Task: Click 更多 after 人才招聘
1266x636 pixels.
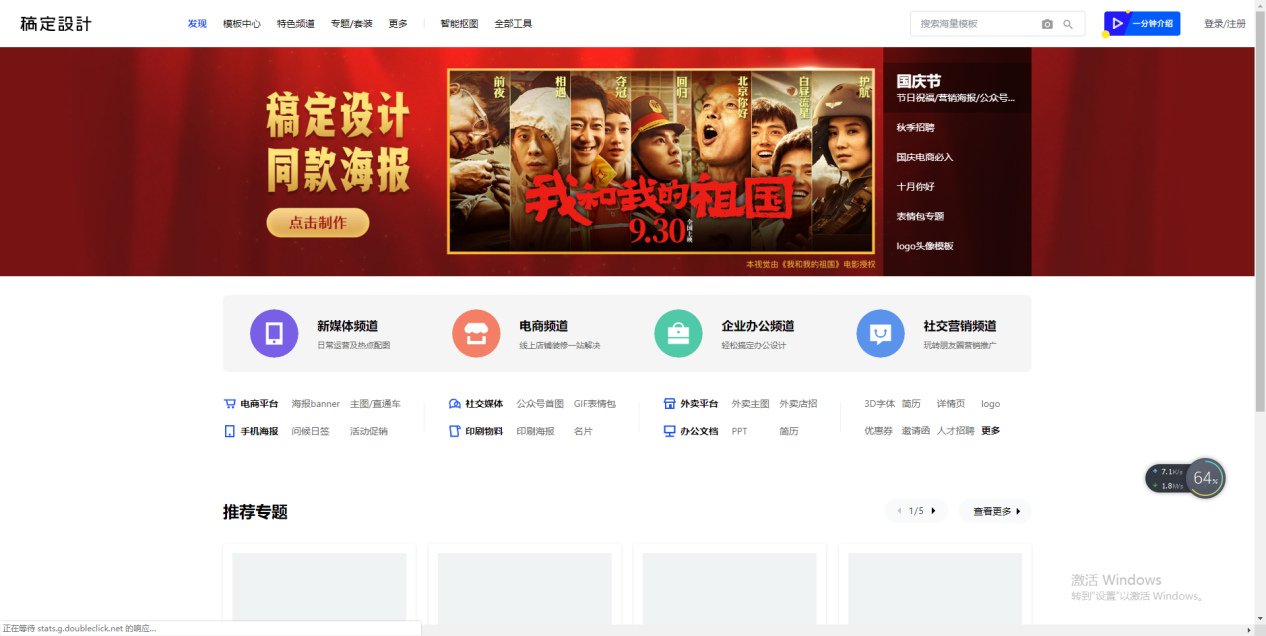Action: point(991,431)
